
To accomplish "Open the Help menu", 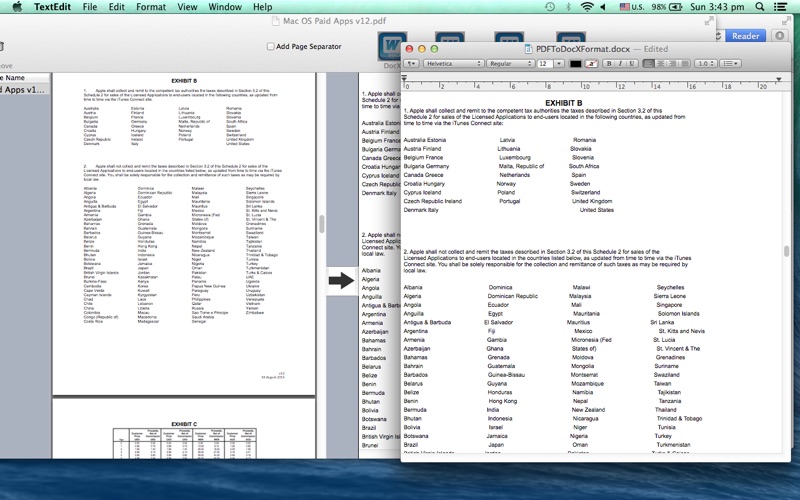I will click(x=262, y=7).
